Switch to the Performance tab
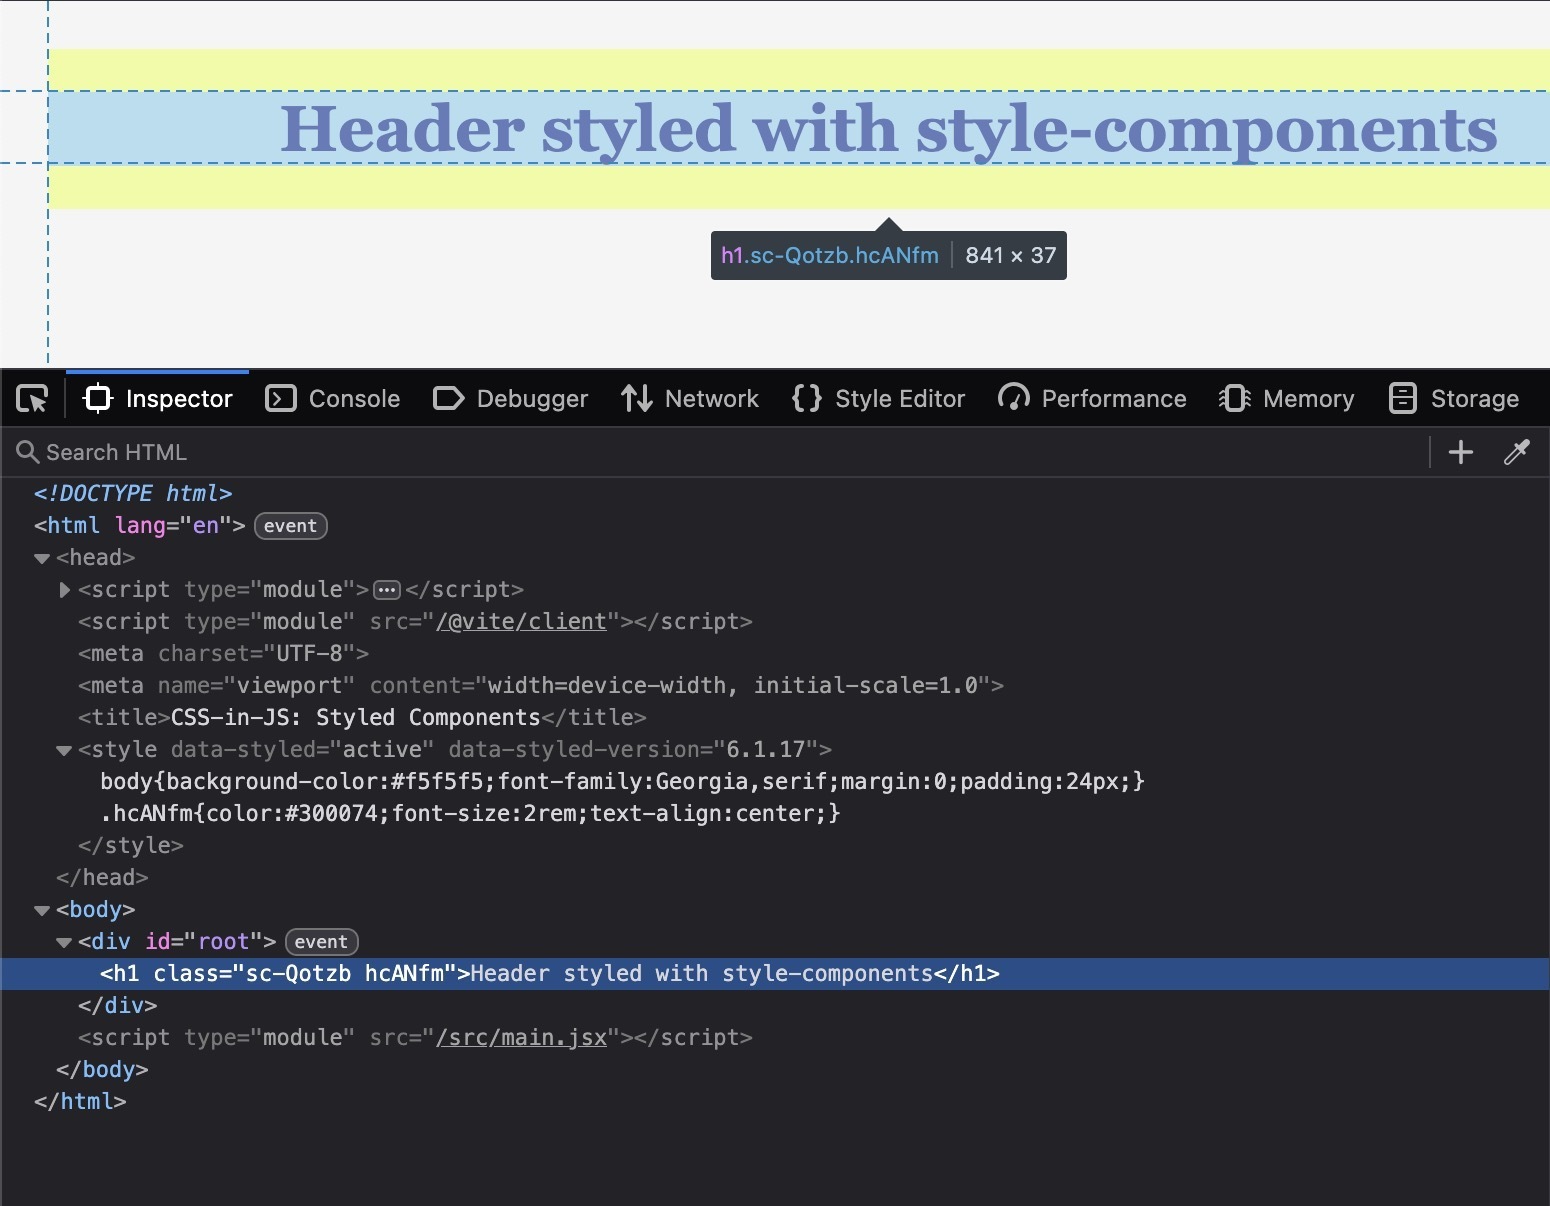 pos(1092,399)
